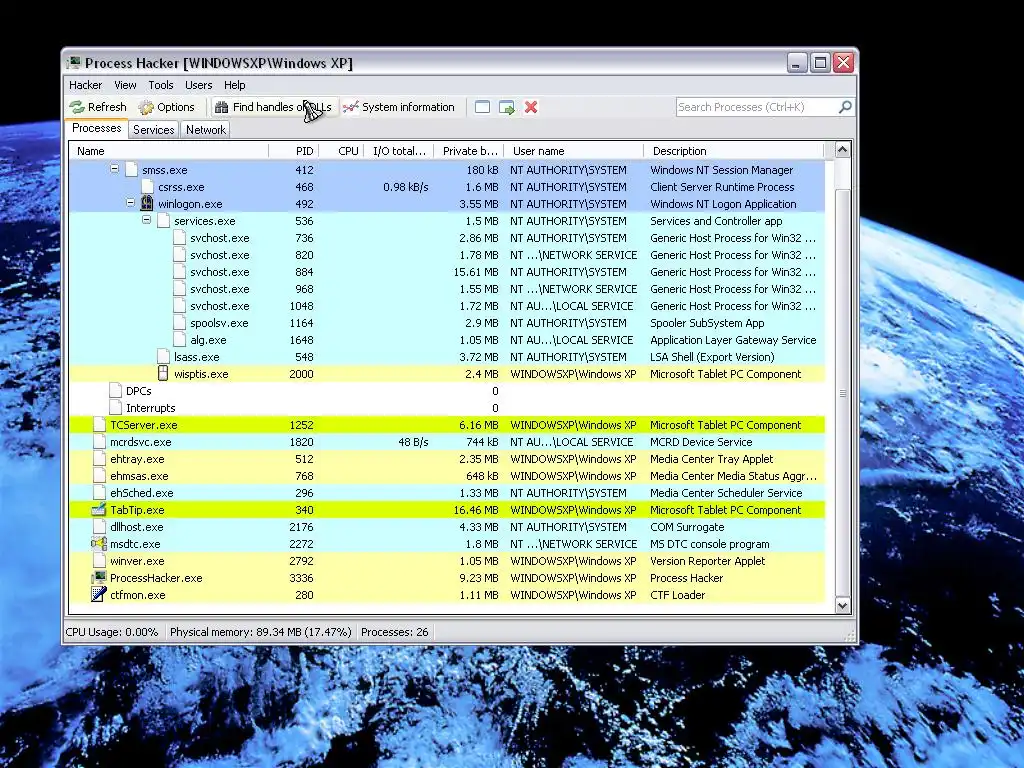The height and width of the screenshot is (768, 1024).
Task: Collapse the winlogon.exe tree node
Action: 130,202
